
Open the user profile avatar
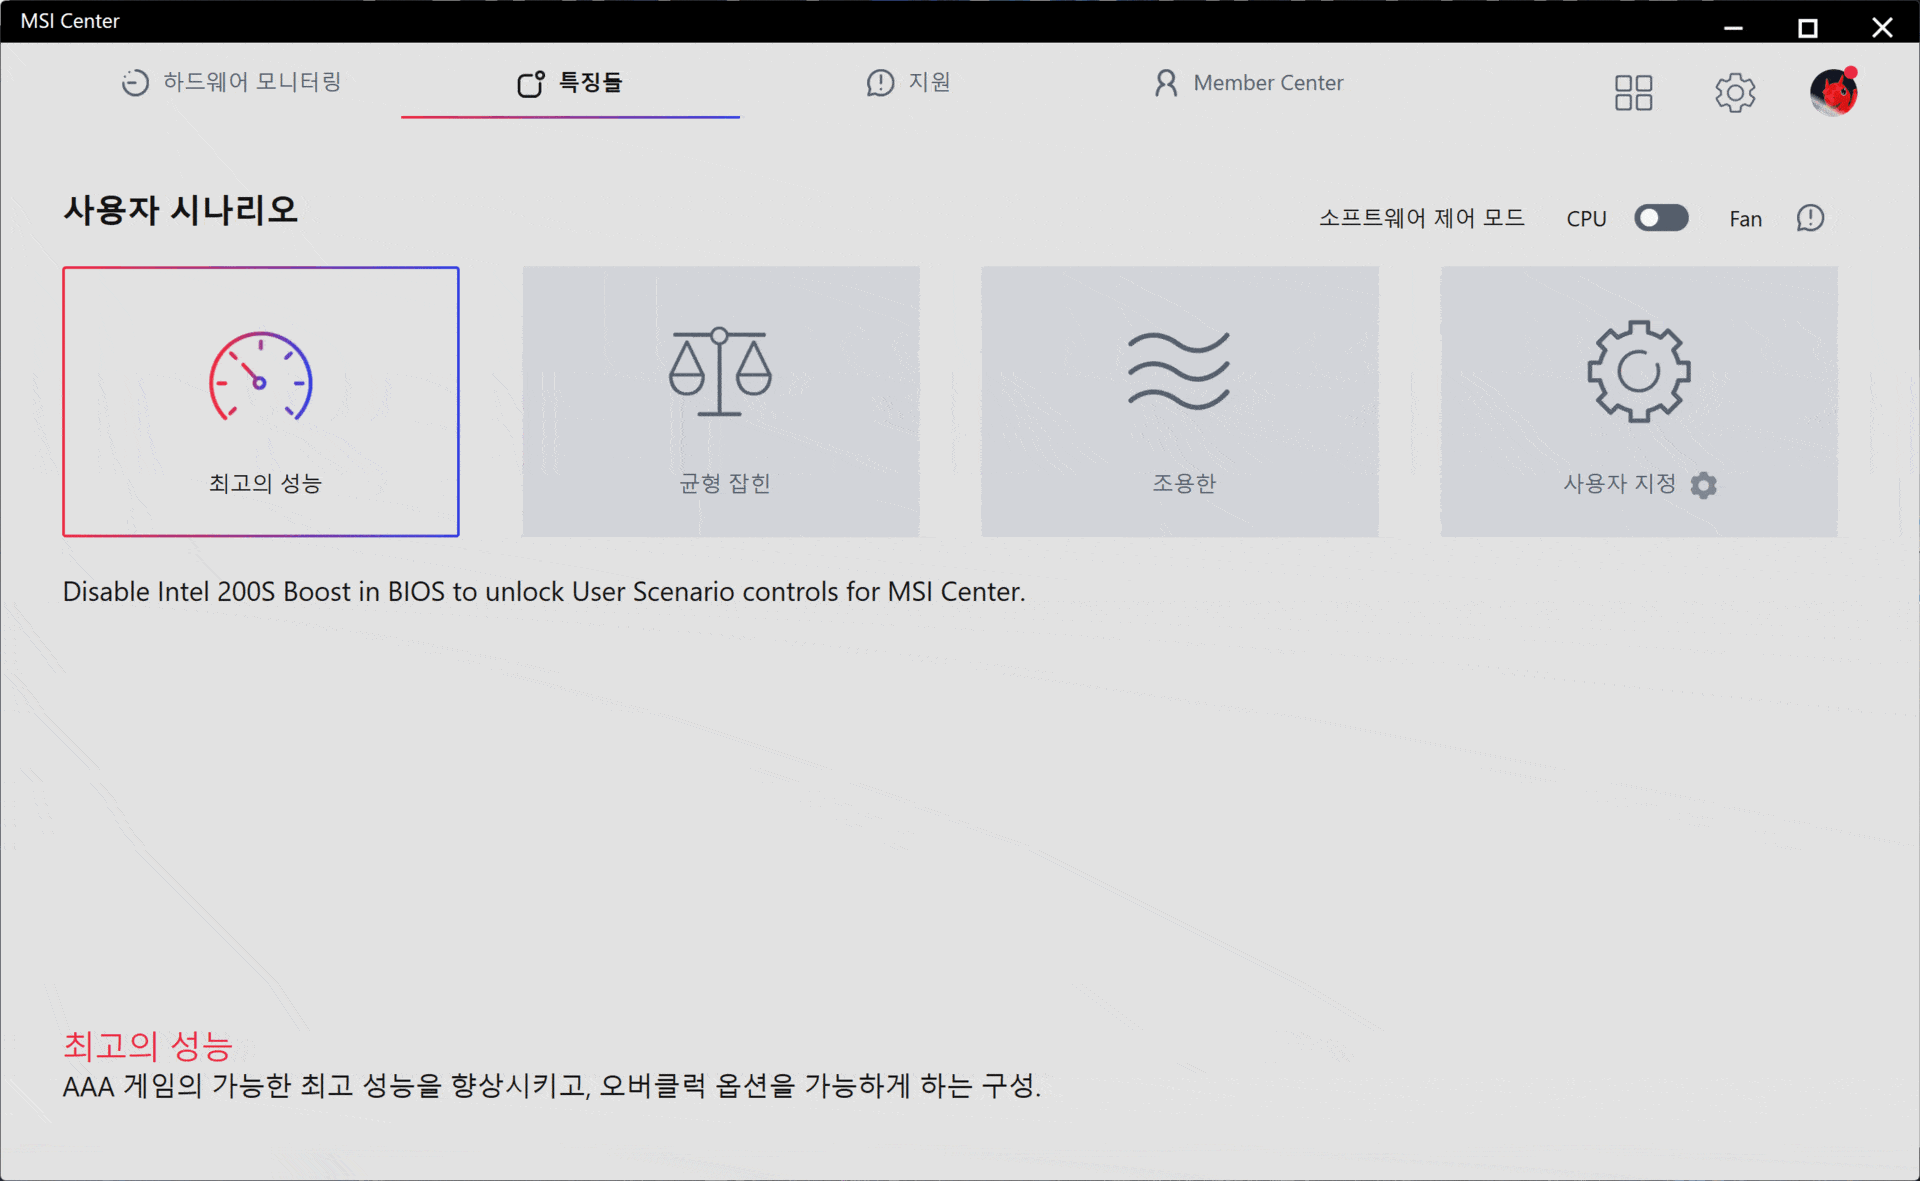(1834, 92)
